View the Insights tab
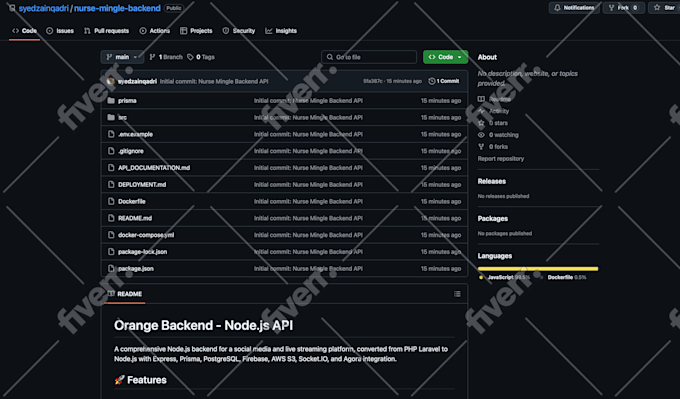680x399 pixels. tap(281, 31)
